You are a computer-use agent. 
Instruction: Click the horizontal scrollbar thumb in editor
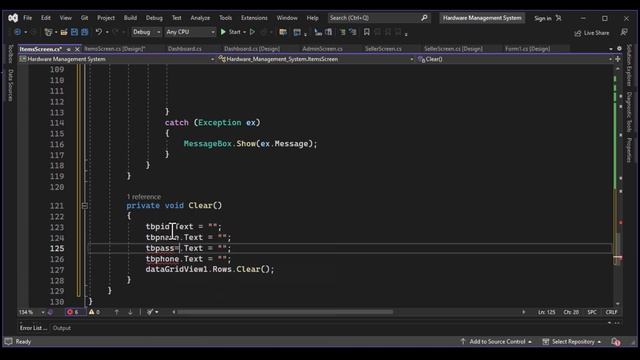tap(285, 312)
